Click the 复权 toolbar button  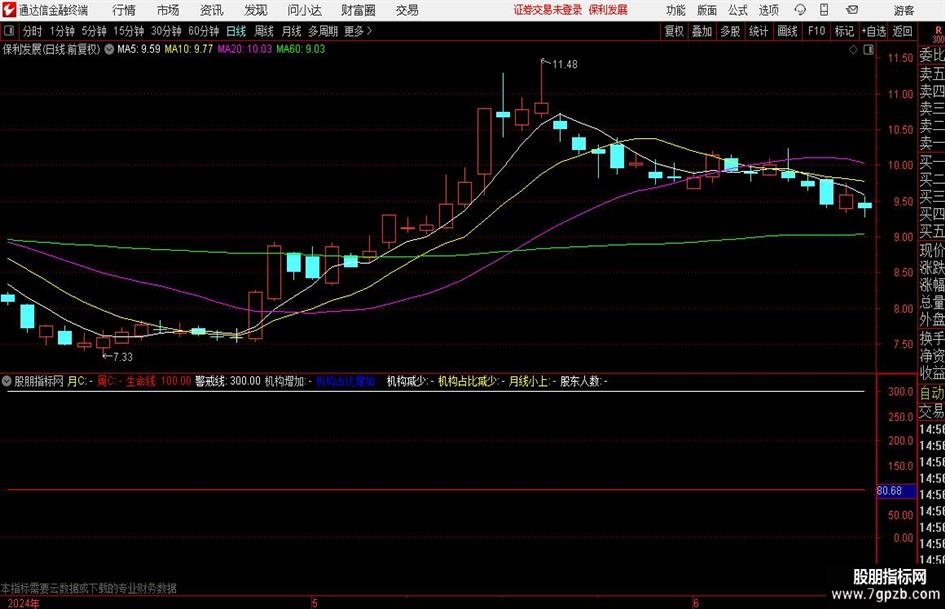click(x=674, y=31)
